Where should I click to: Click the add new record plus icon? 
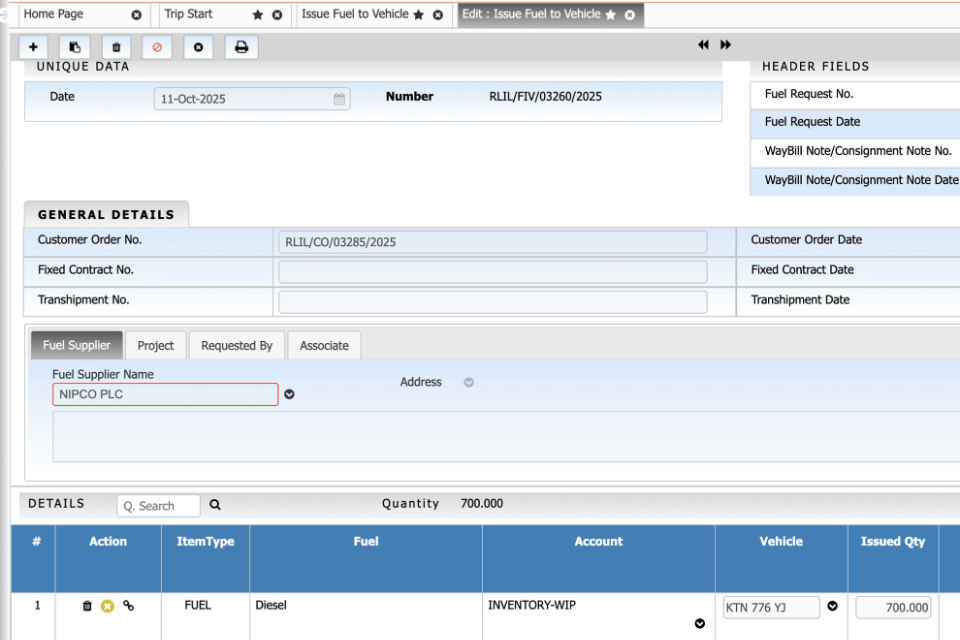tap(33, 47)
